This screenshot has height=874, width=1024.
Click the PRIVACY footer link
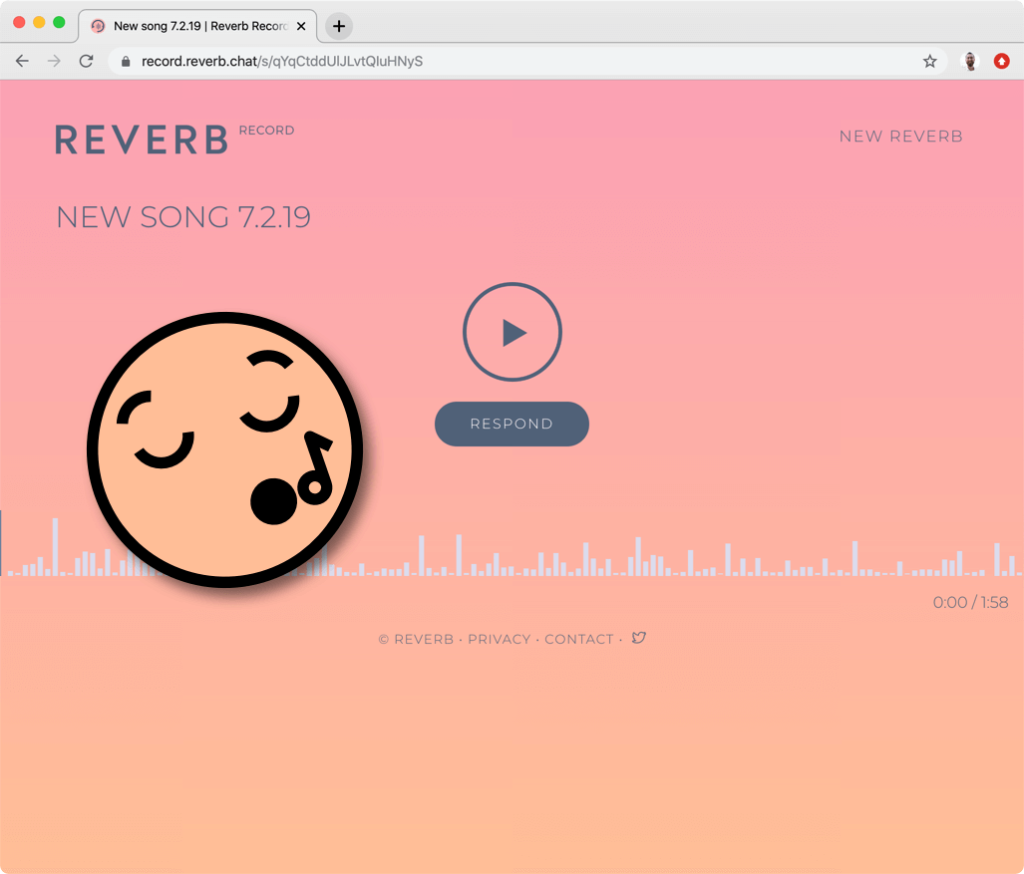pyautogui.click(x=498, y=638)
